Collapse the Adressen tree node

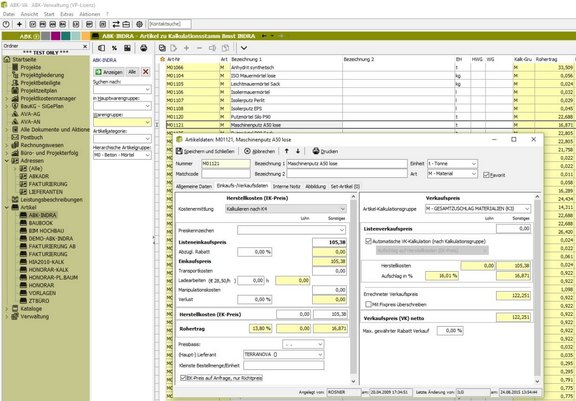pyautogui.click(x=7, y=161)
